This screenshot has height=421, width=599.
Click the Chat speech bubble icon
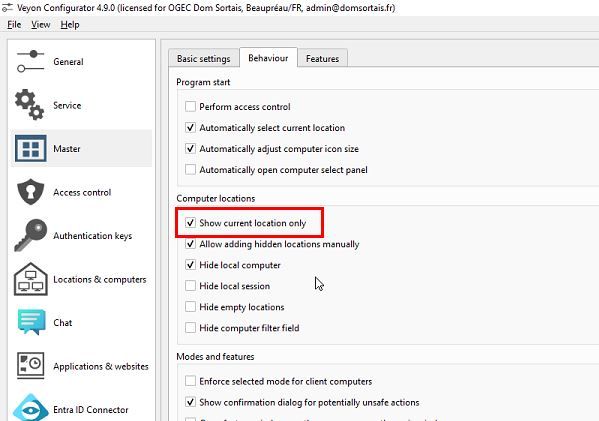click(31, 322)
